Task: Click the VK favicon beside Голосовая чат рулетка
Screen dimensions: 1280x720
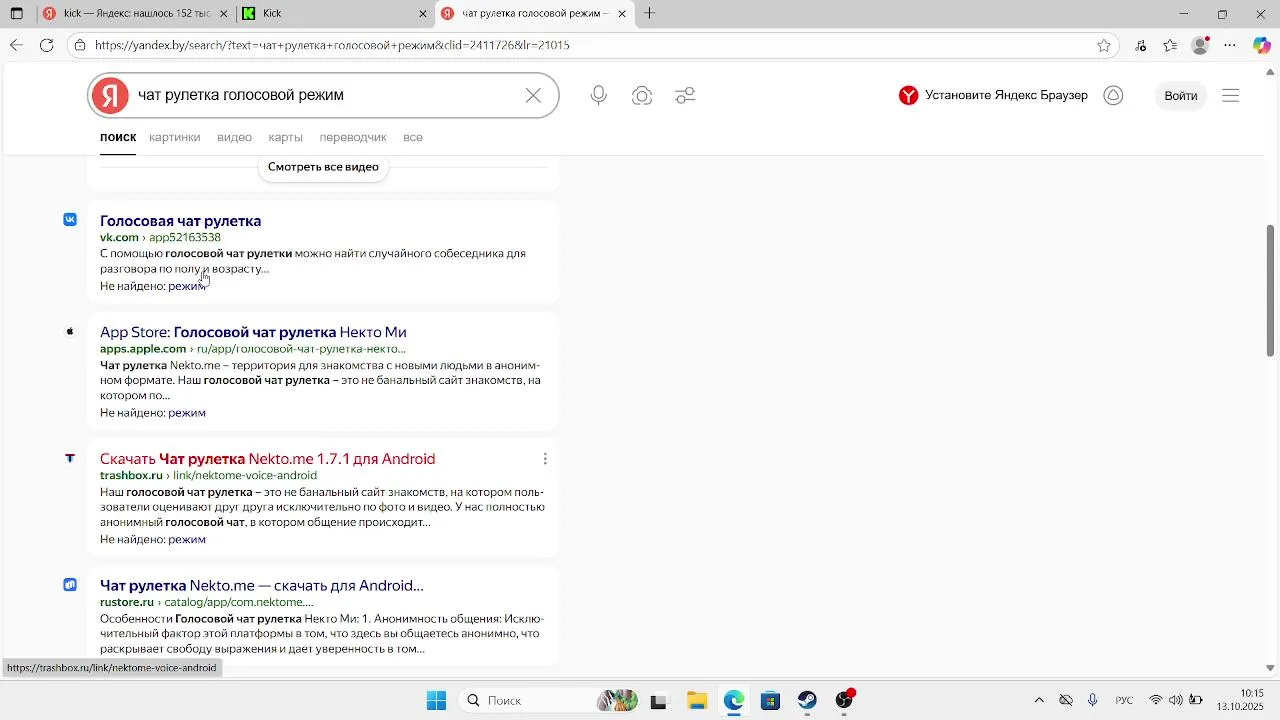Action: point(70,220)
